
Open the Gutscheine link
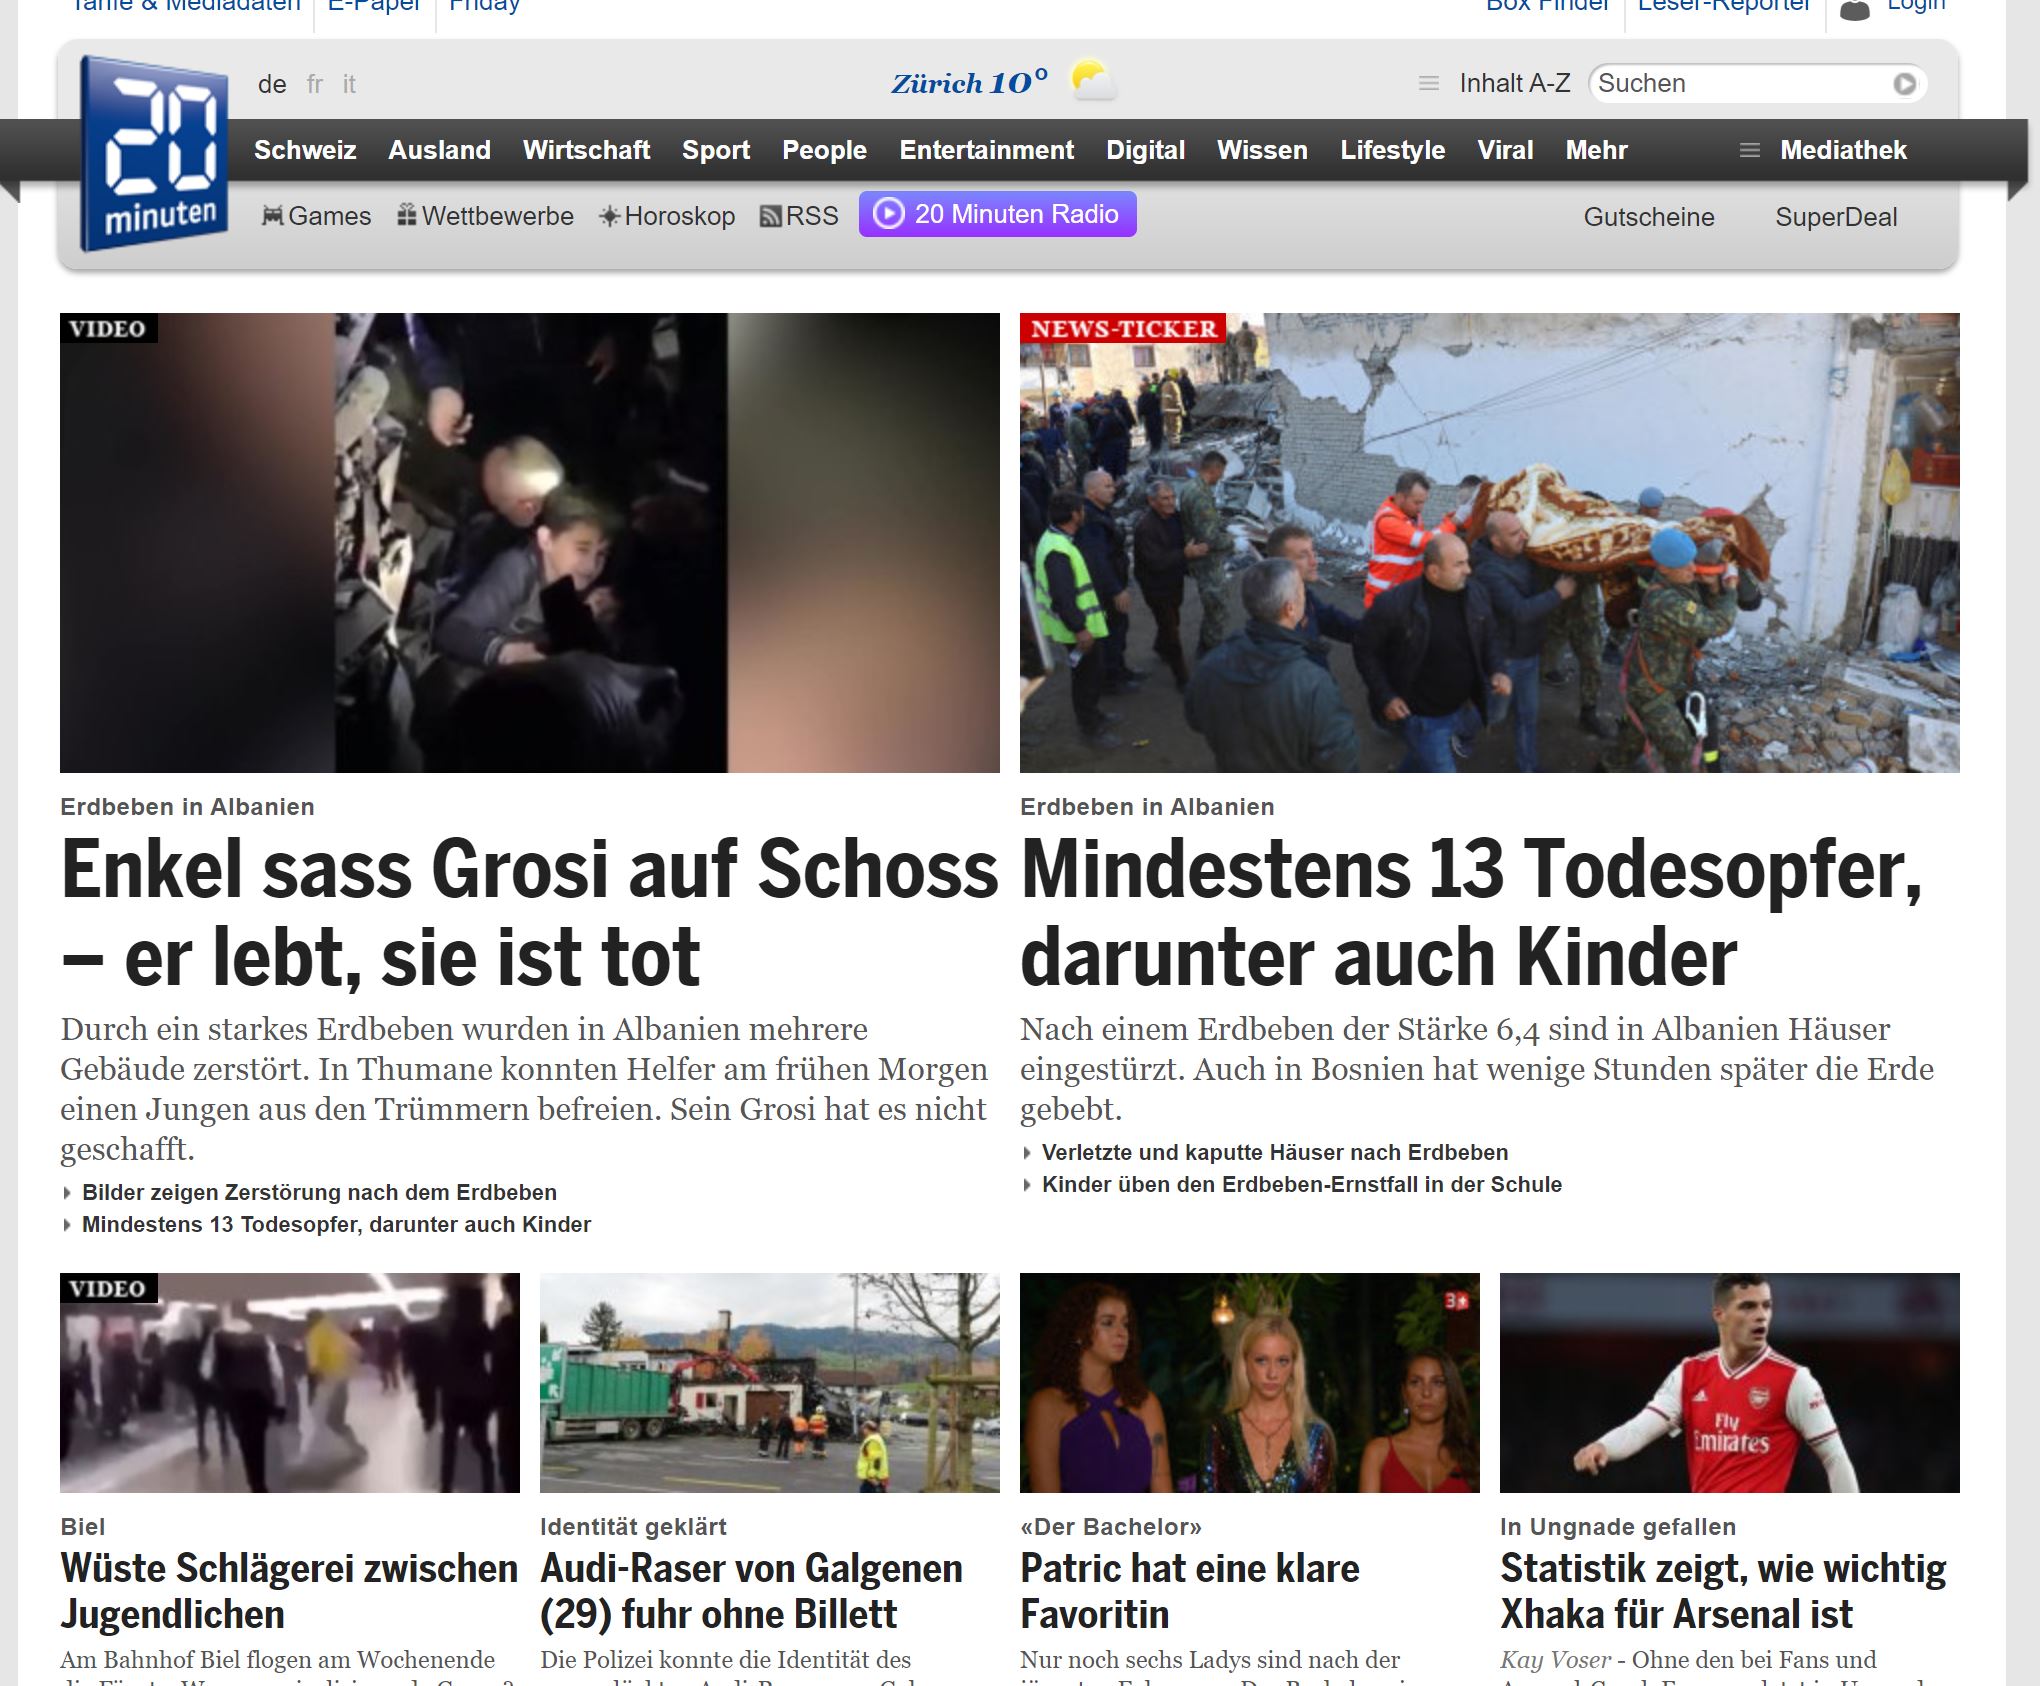[x=1648, y=217]
